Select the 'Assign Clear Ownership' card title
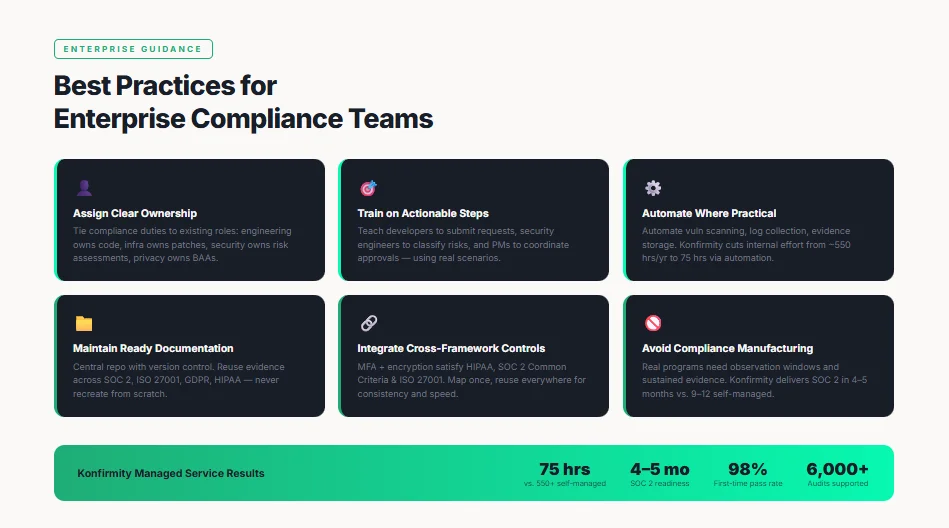 pyautogui.click(x=135, y=213)
